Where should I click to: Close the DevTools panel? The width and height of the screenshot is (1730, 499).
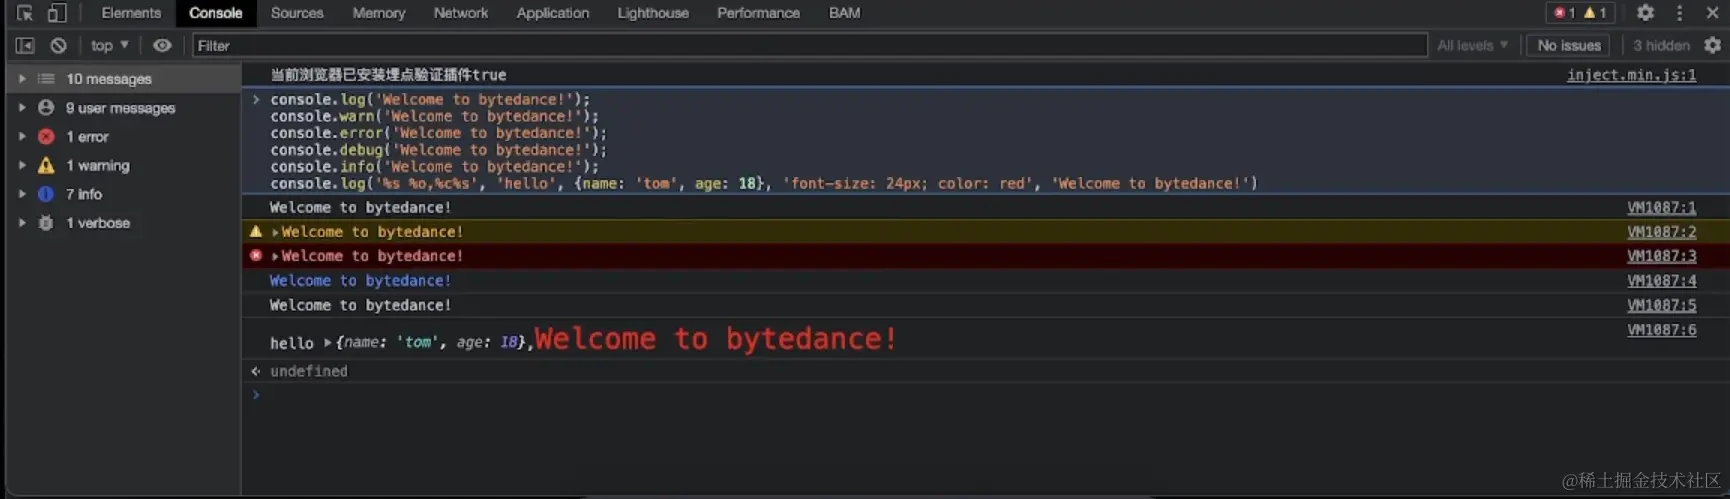(x=1712, y=13)
